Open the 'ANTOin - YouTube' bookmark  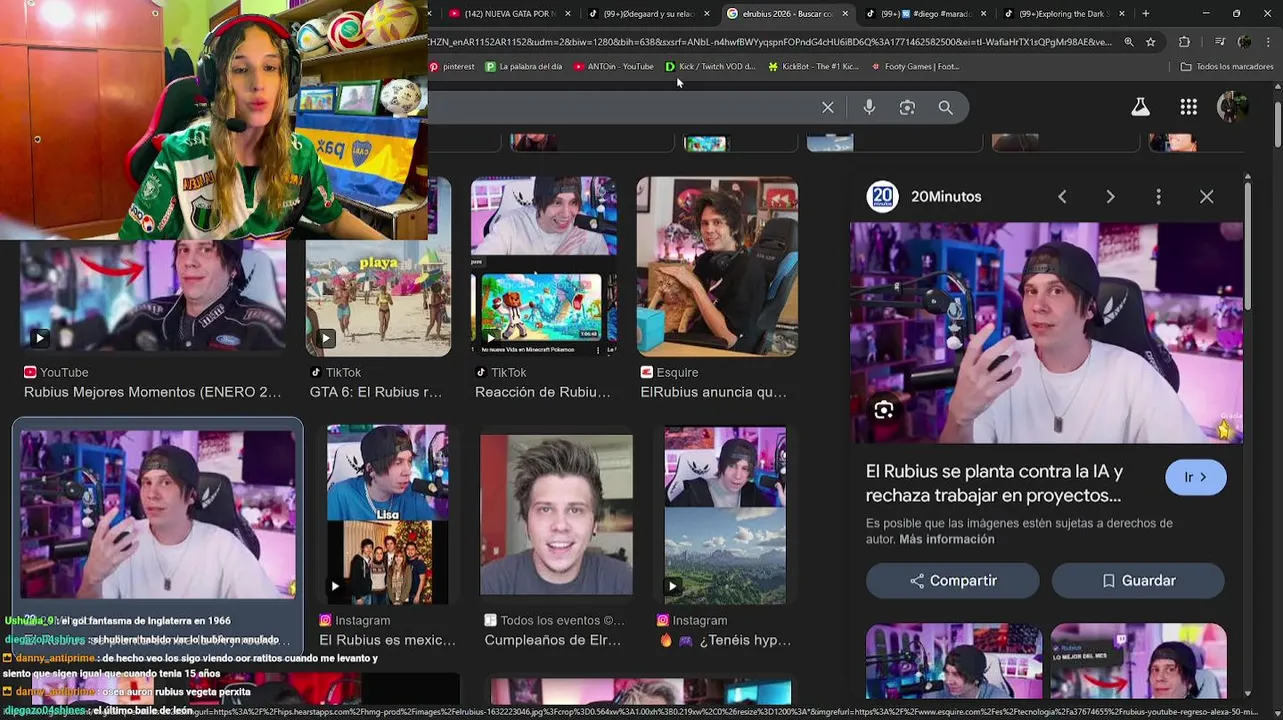(x=613, y=67)
